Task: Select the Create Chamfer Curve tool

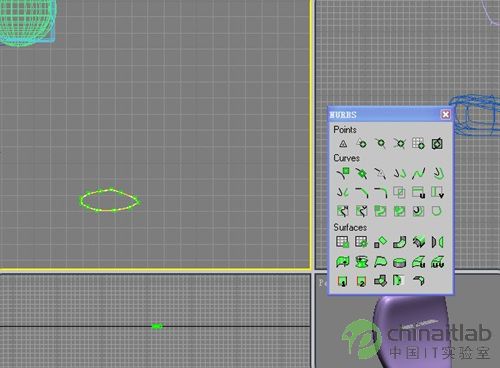Action: pos(362,192)
